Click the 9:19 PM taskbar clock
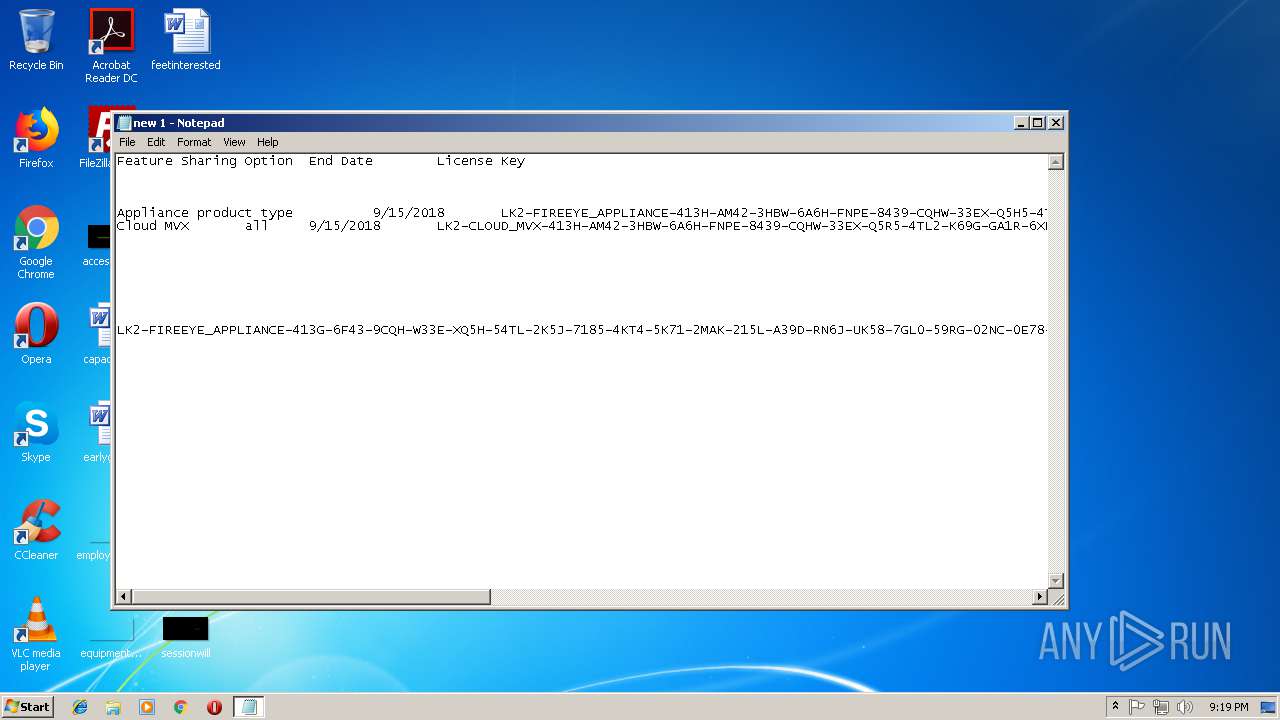 [1228, 707]
